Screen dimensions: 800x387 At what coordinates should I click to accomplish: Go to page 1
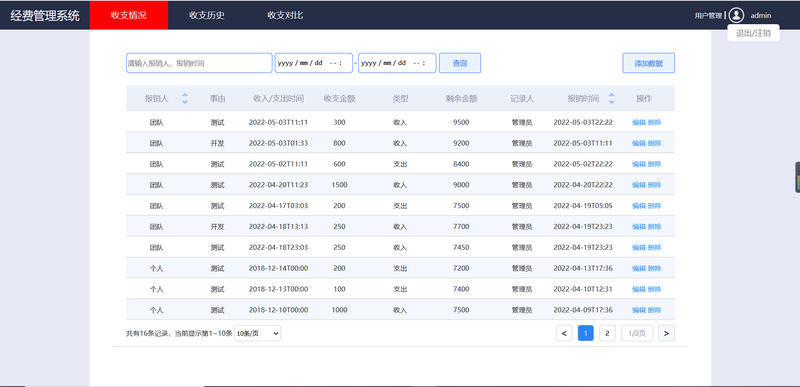(x=586, y=333)
